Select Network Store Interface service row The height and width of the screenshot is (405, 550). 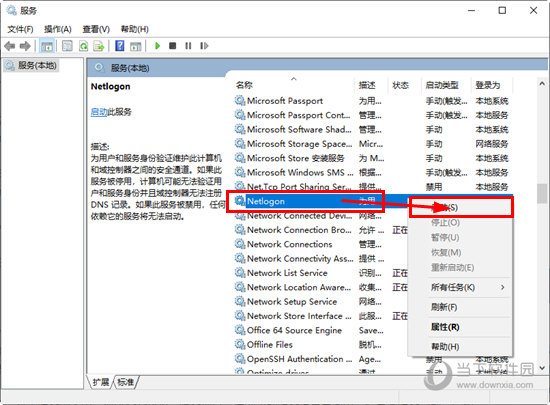pyautogui.click(x=321, y=316)
